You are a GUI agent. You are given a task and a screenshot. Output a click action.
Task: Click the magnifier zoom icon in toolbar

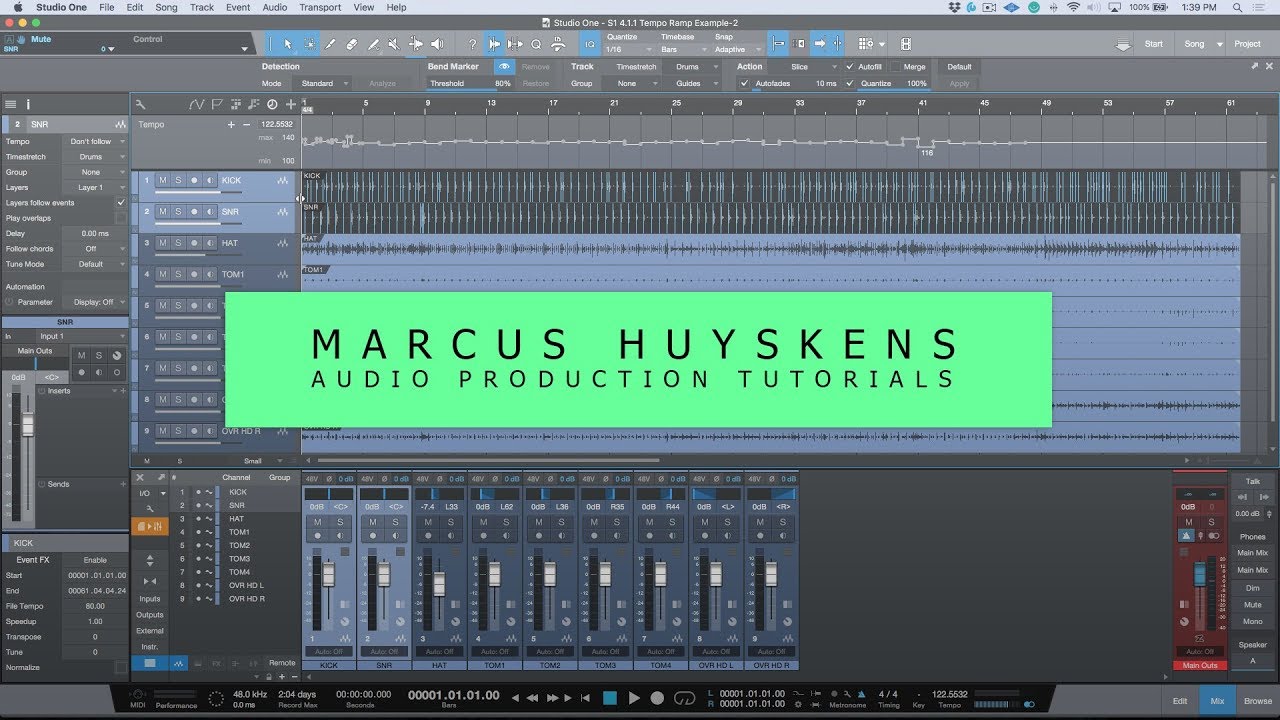536,44
